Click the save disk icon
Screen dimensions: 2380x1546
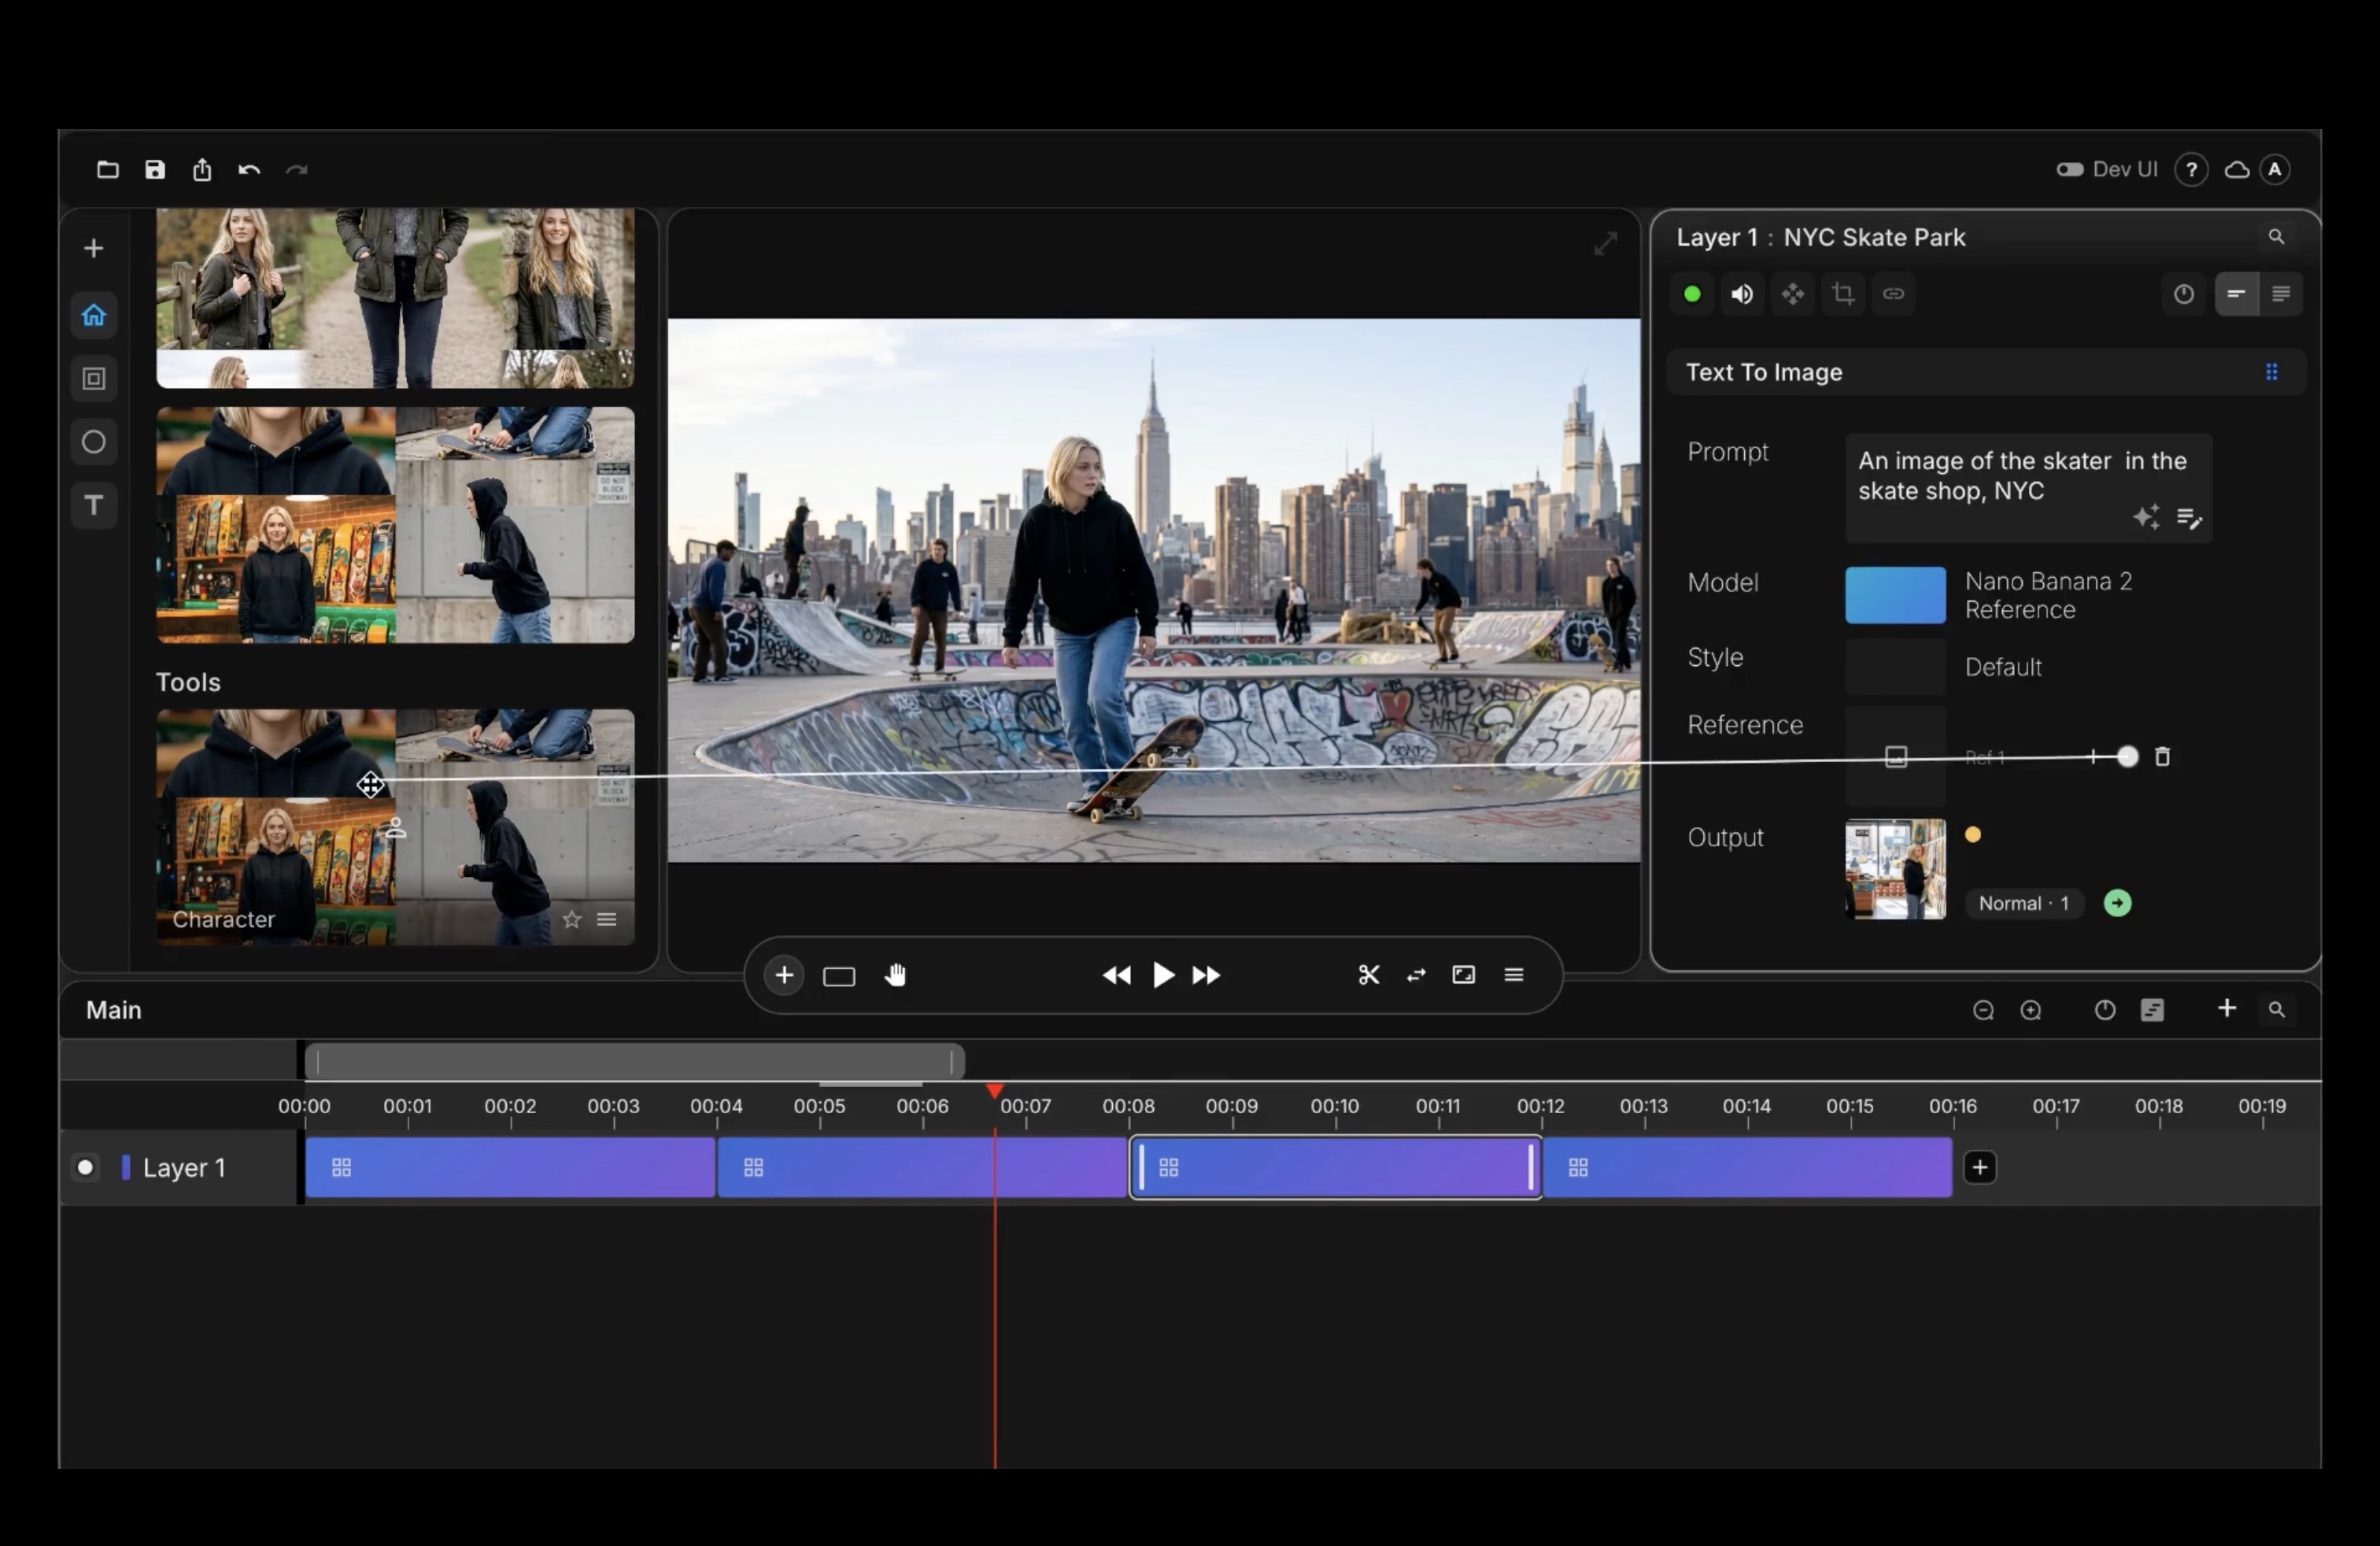[x=154, y=169]
